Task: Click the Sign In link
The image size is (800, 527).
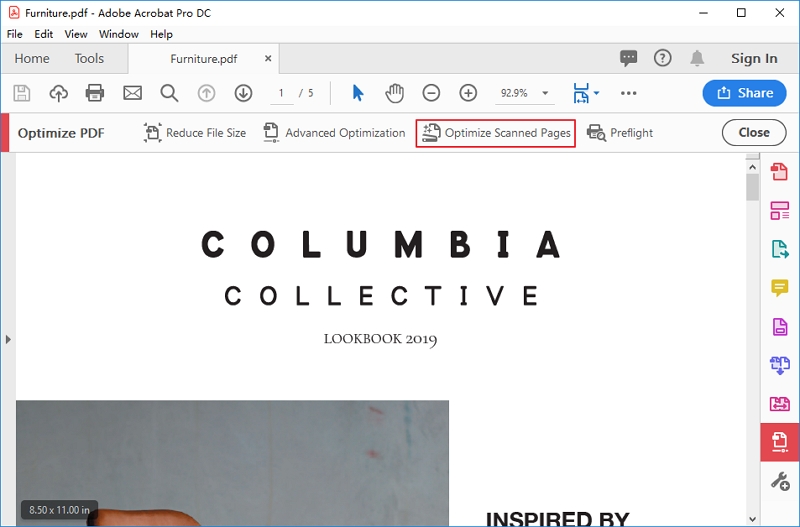Action: (x=754, y=59)
